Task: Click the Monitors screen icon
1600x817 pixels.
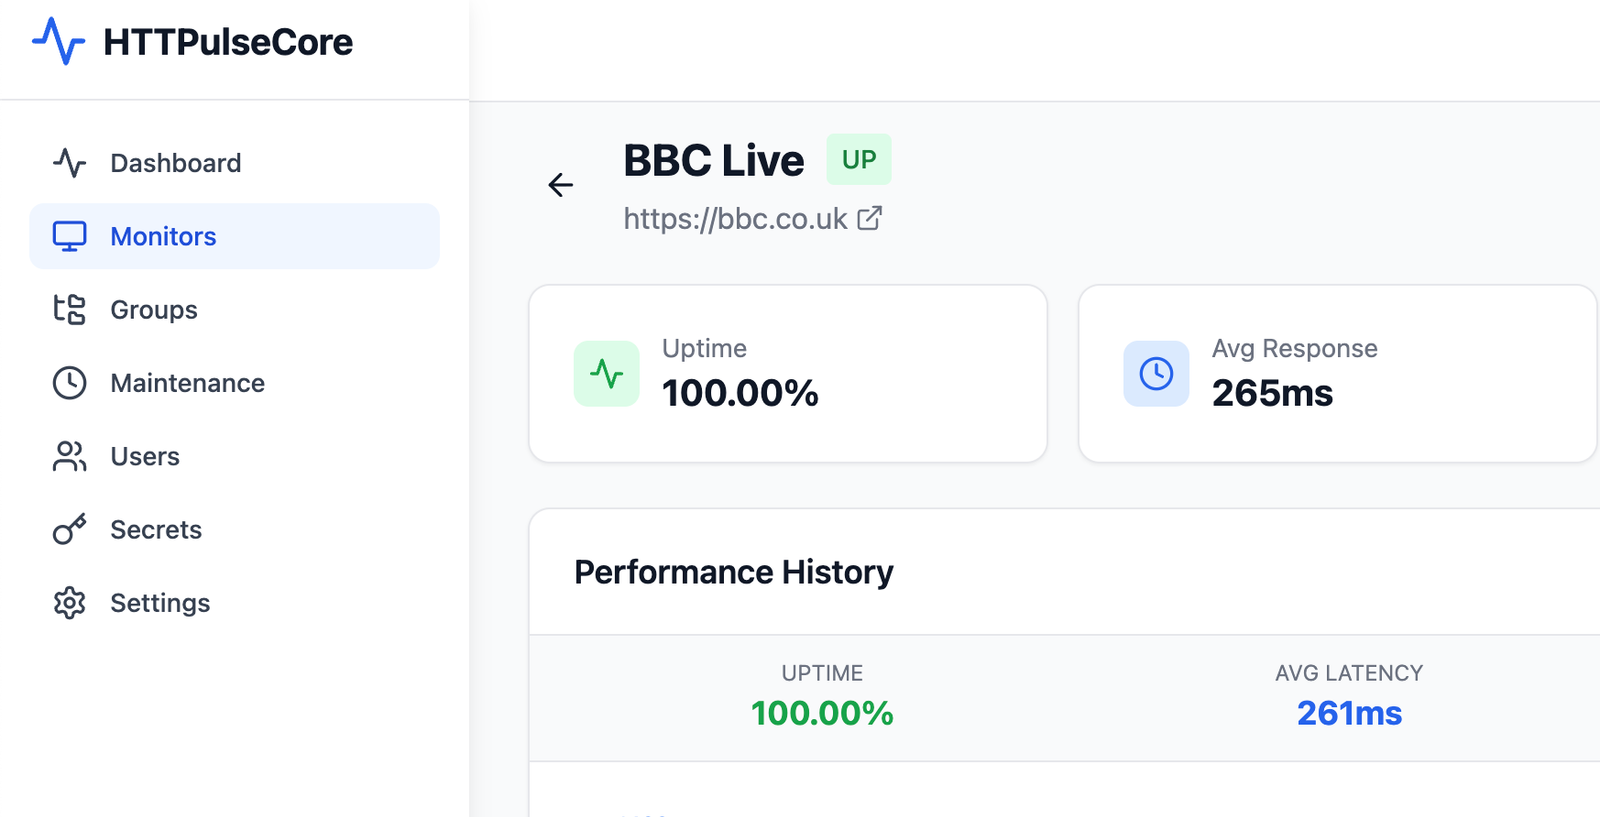Action: (x=69, y=236)
